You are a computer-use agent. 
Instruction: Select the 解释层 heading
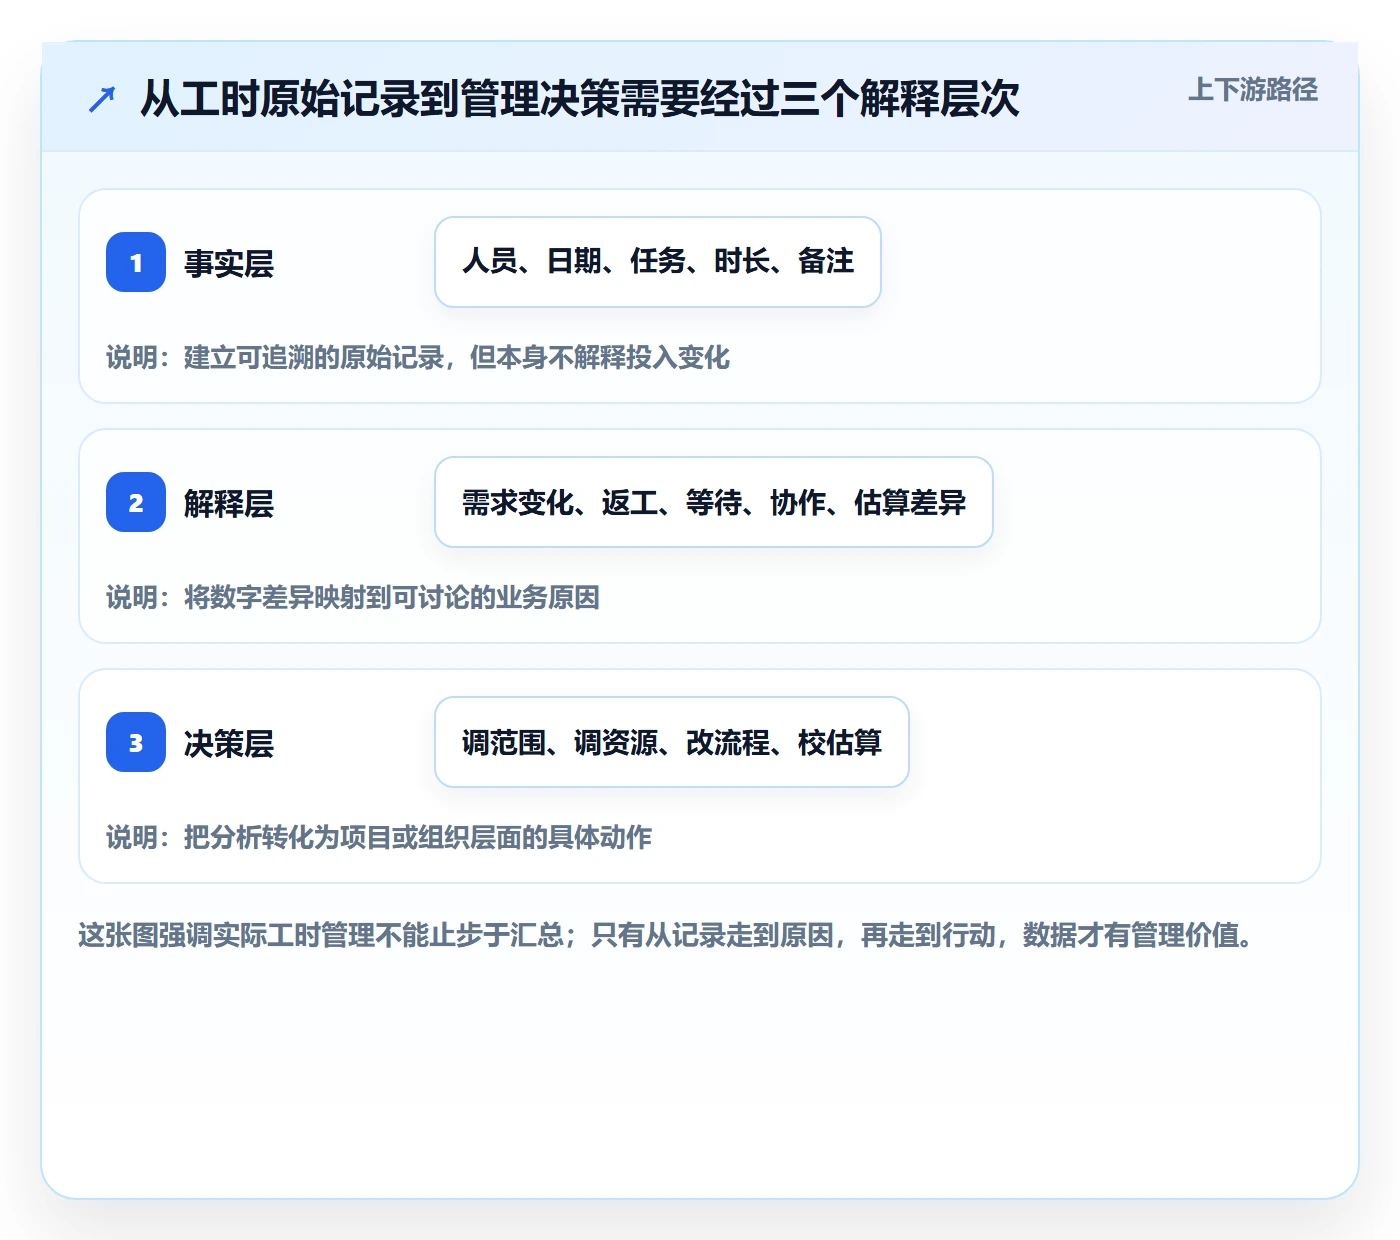(229, 503)
